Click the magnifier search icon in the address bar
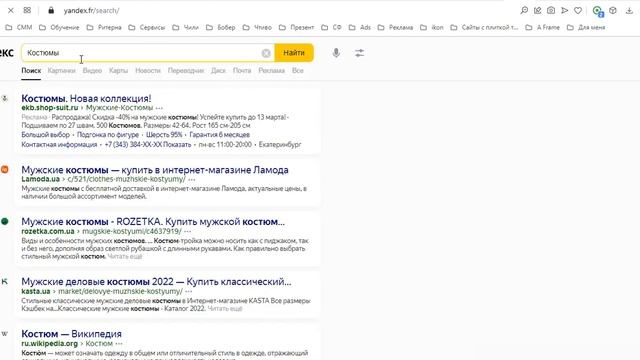 [524, 11]
